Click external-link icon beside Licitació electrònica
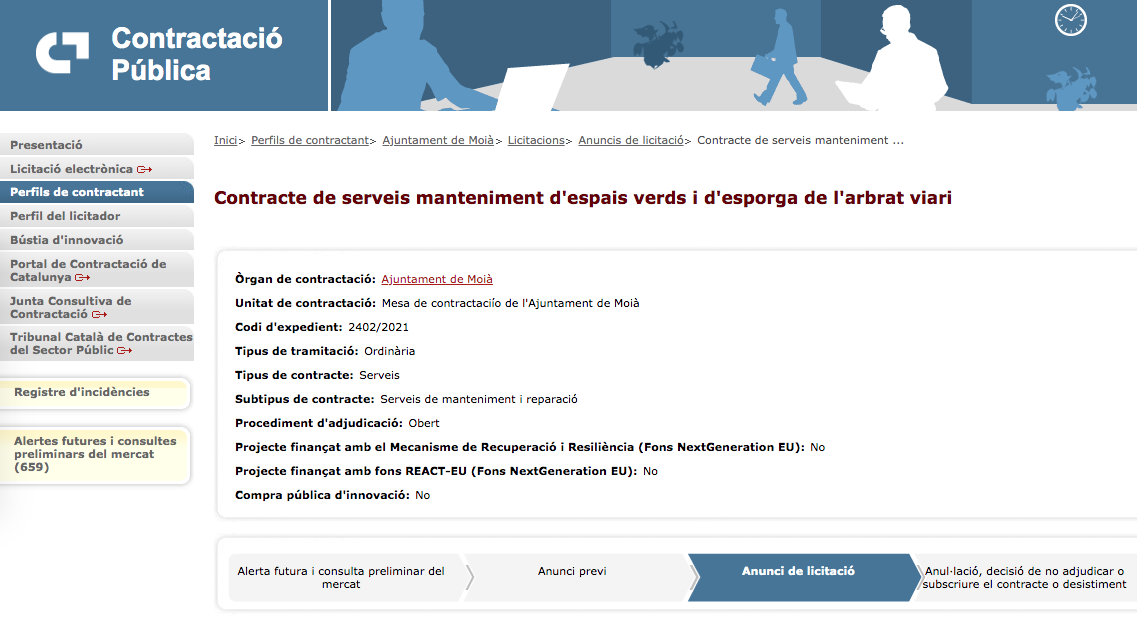Image resolution: width=1137 pixels, height=638 pixels. [145, 170]
